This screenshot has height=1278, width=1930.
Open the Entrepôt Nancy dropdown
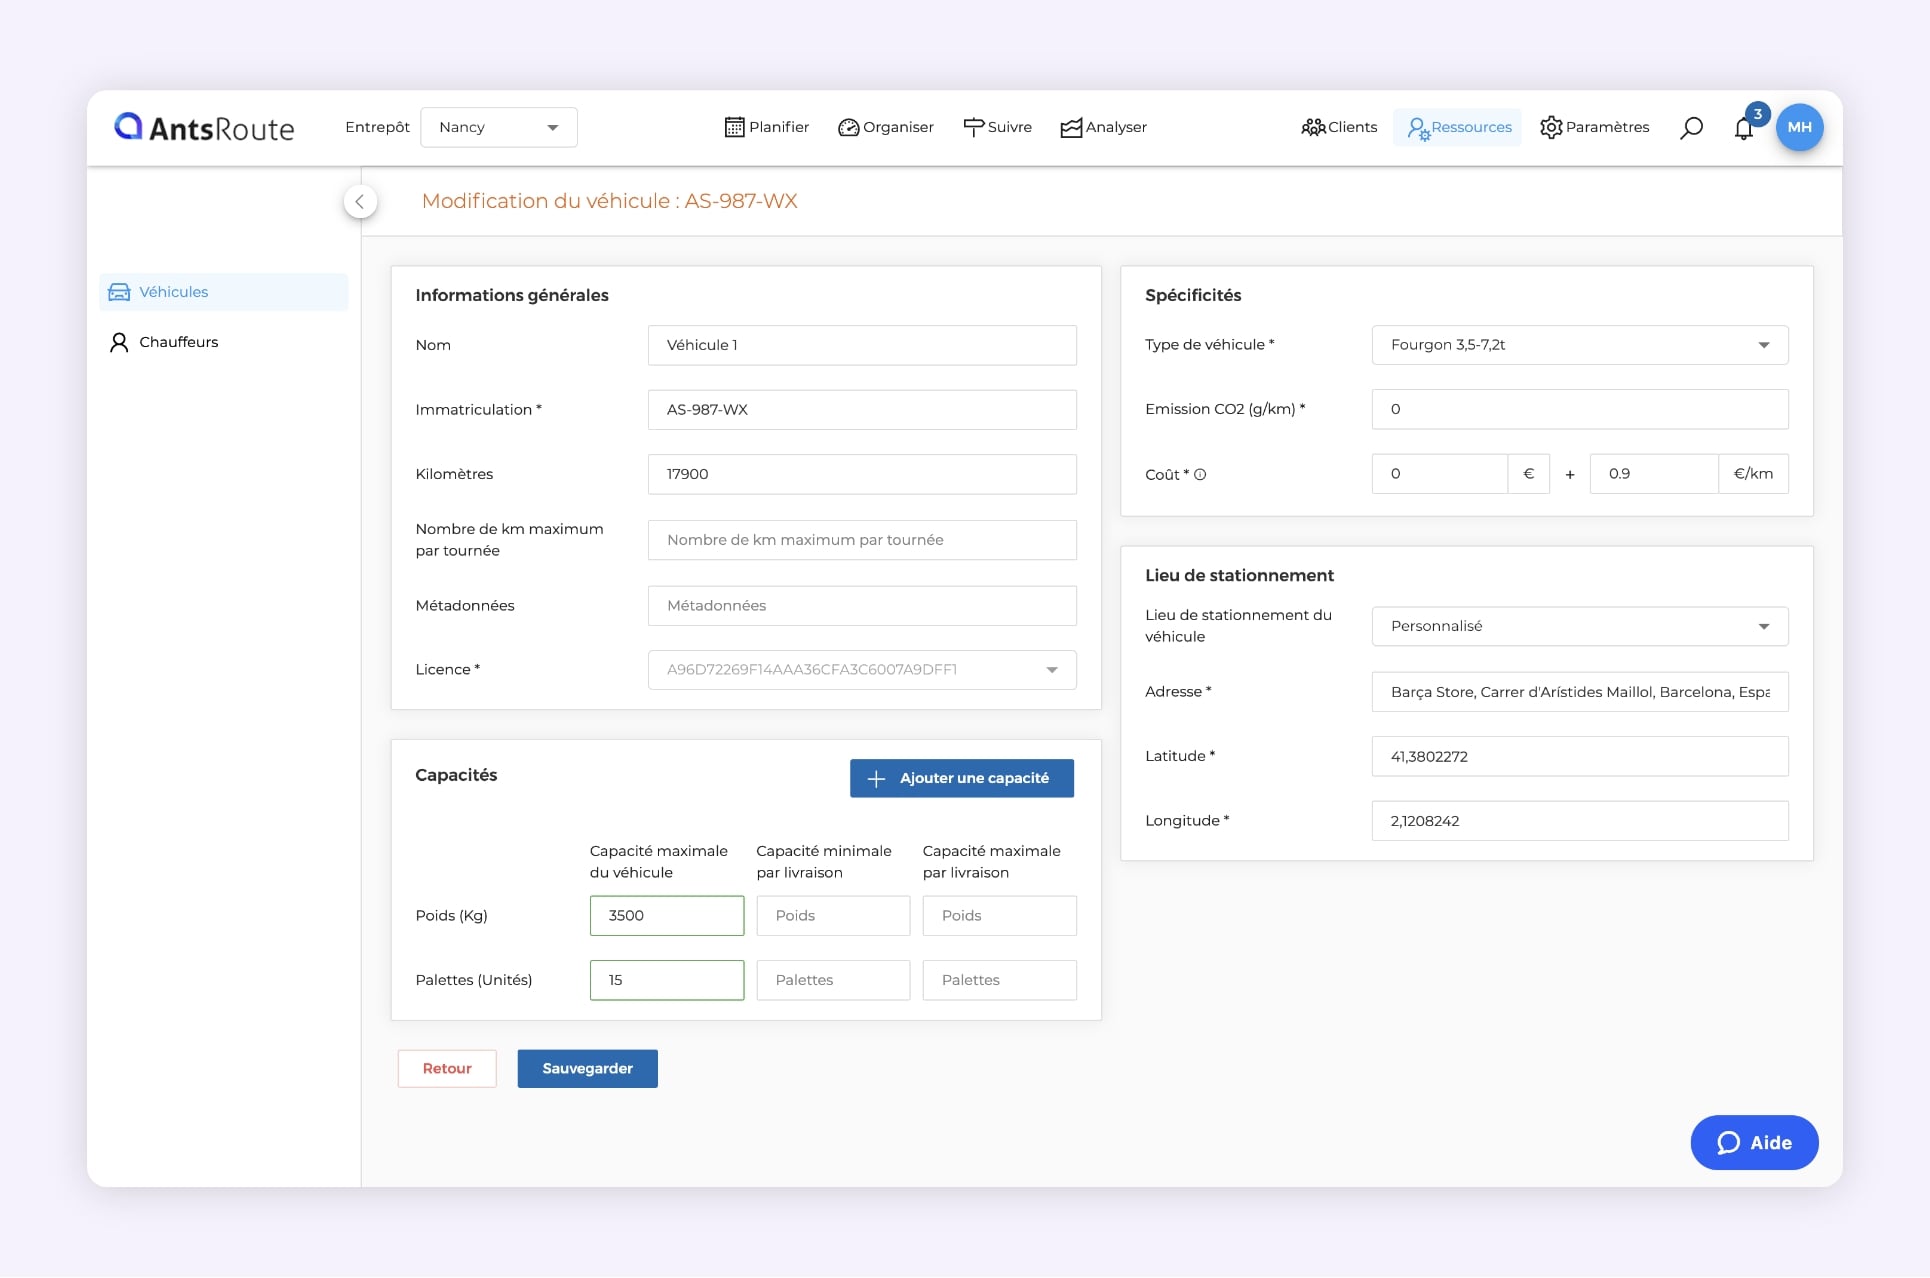(x=498, y=127)
